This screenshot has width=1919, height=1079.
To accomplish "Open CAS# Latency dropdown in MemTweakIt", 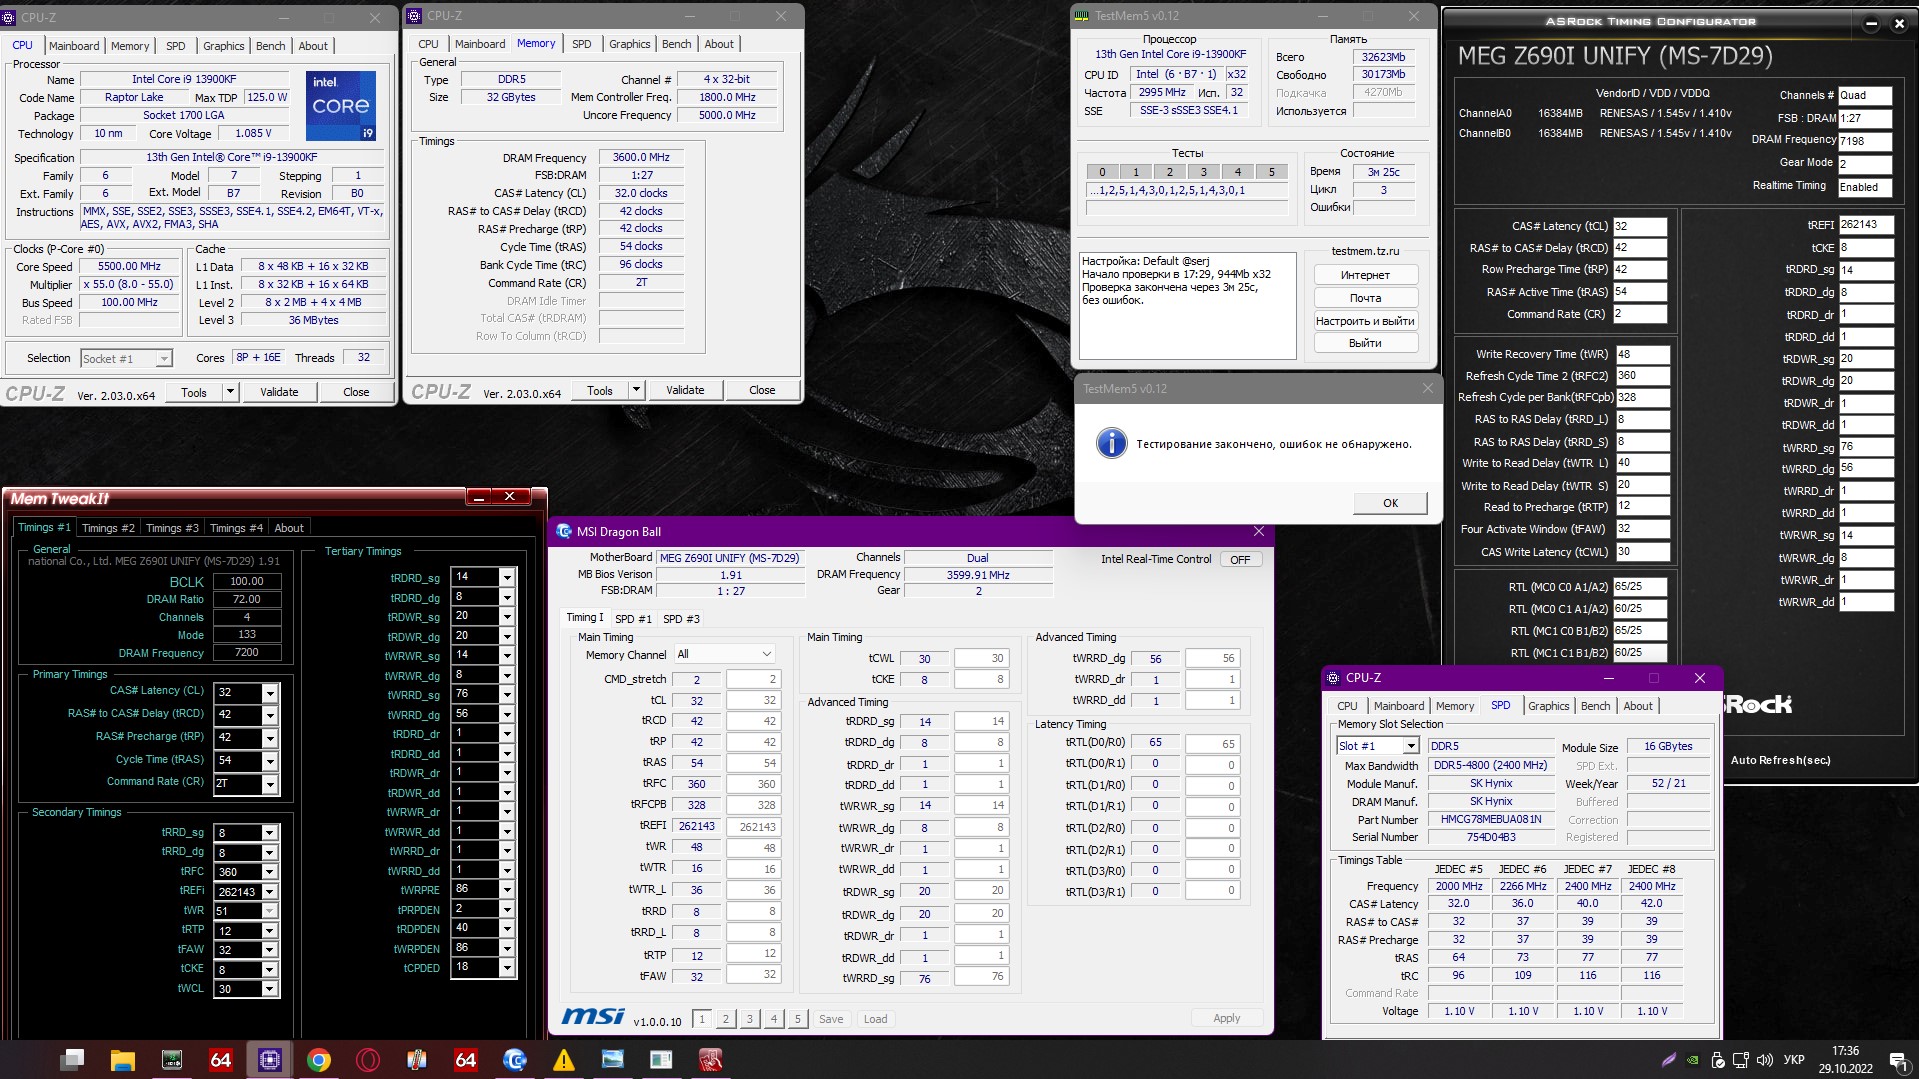I will click(x=270, y=693).
